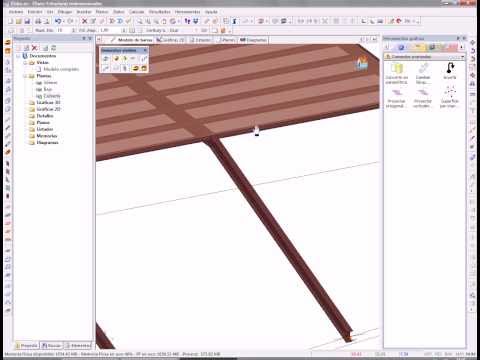Image resolution: width=480 pixels, height=360 pixels.
Task: Close the Proyecto side panel
Action: [90, 38]
